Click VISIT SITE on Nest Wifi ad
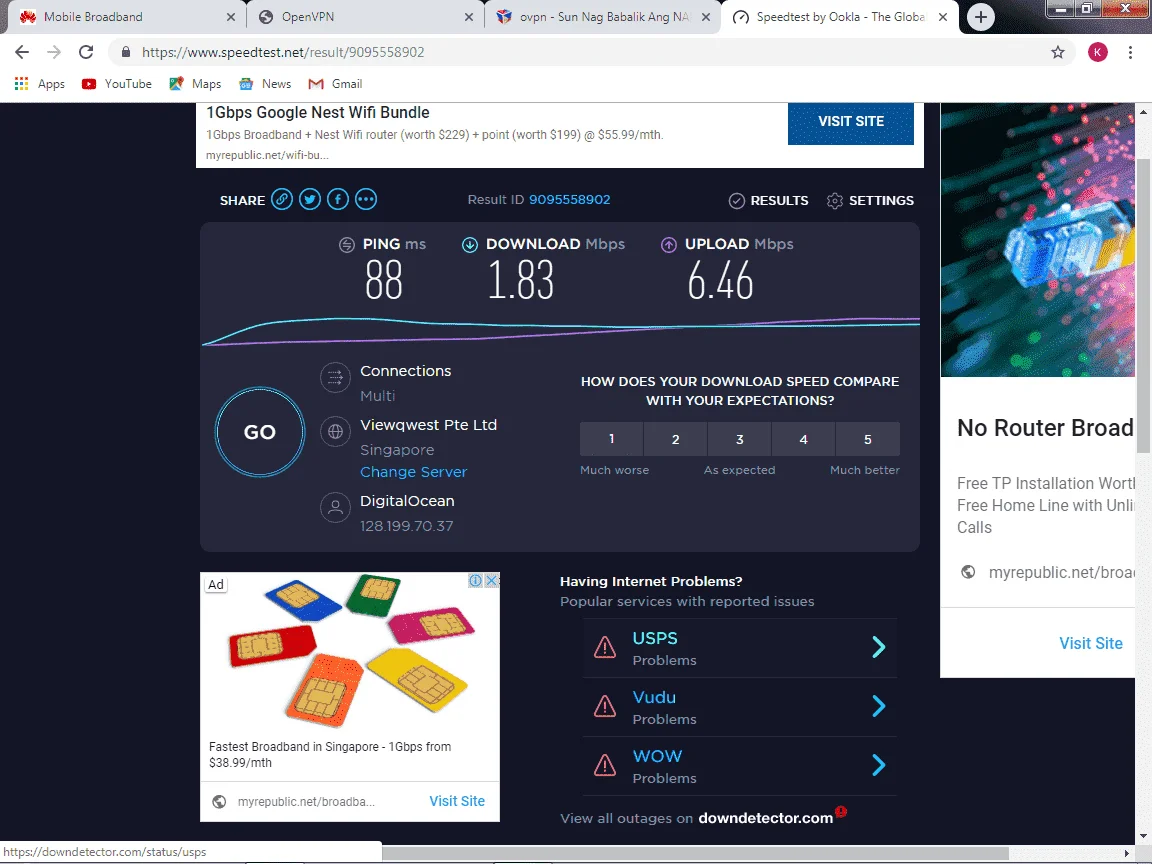 851,122
